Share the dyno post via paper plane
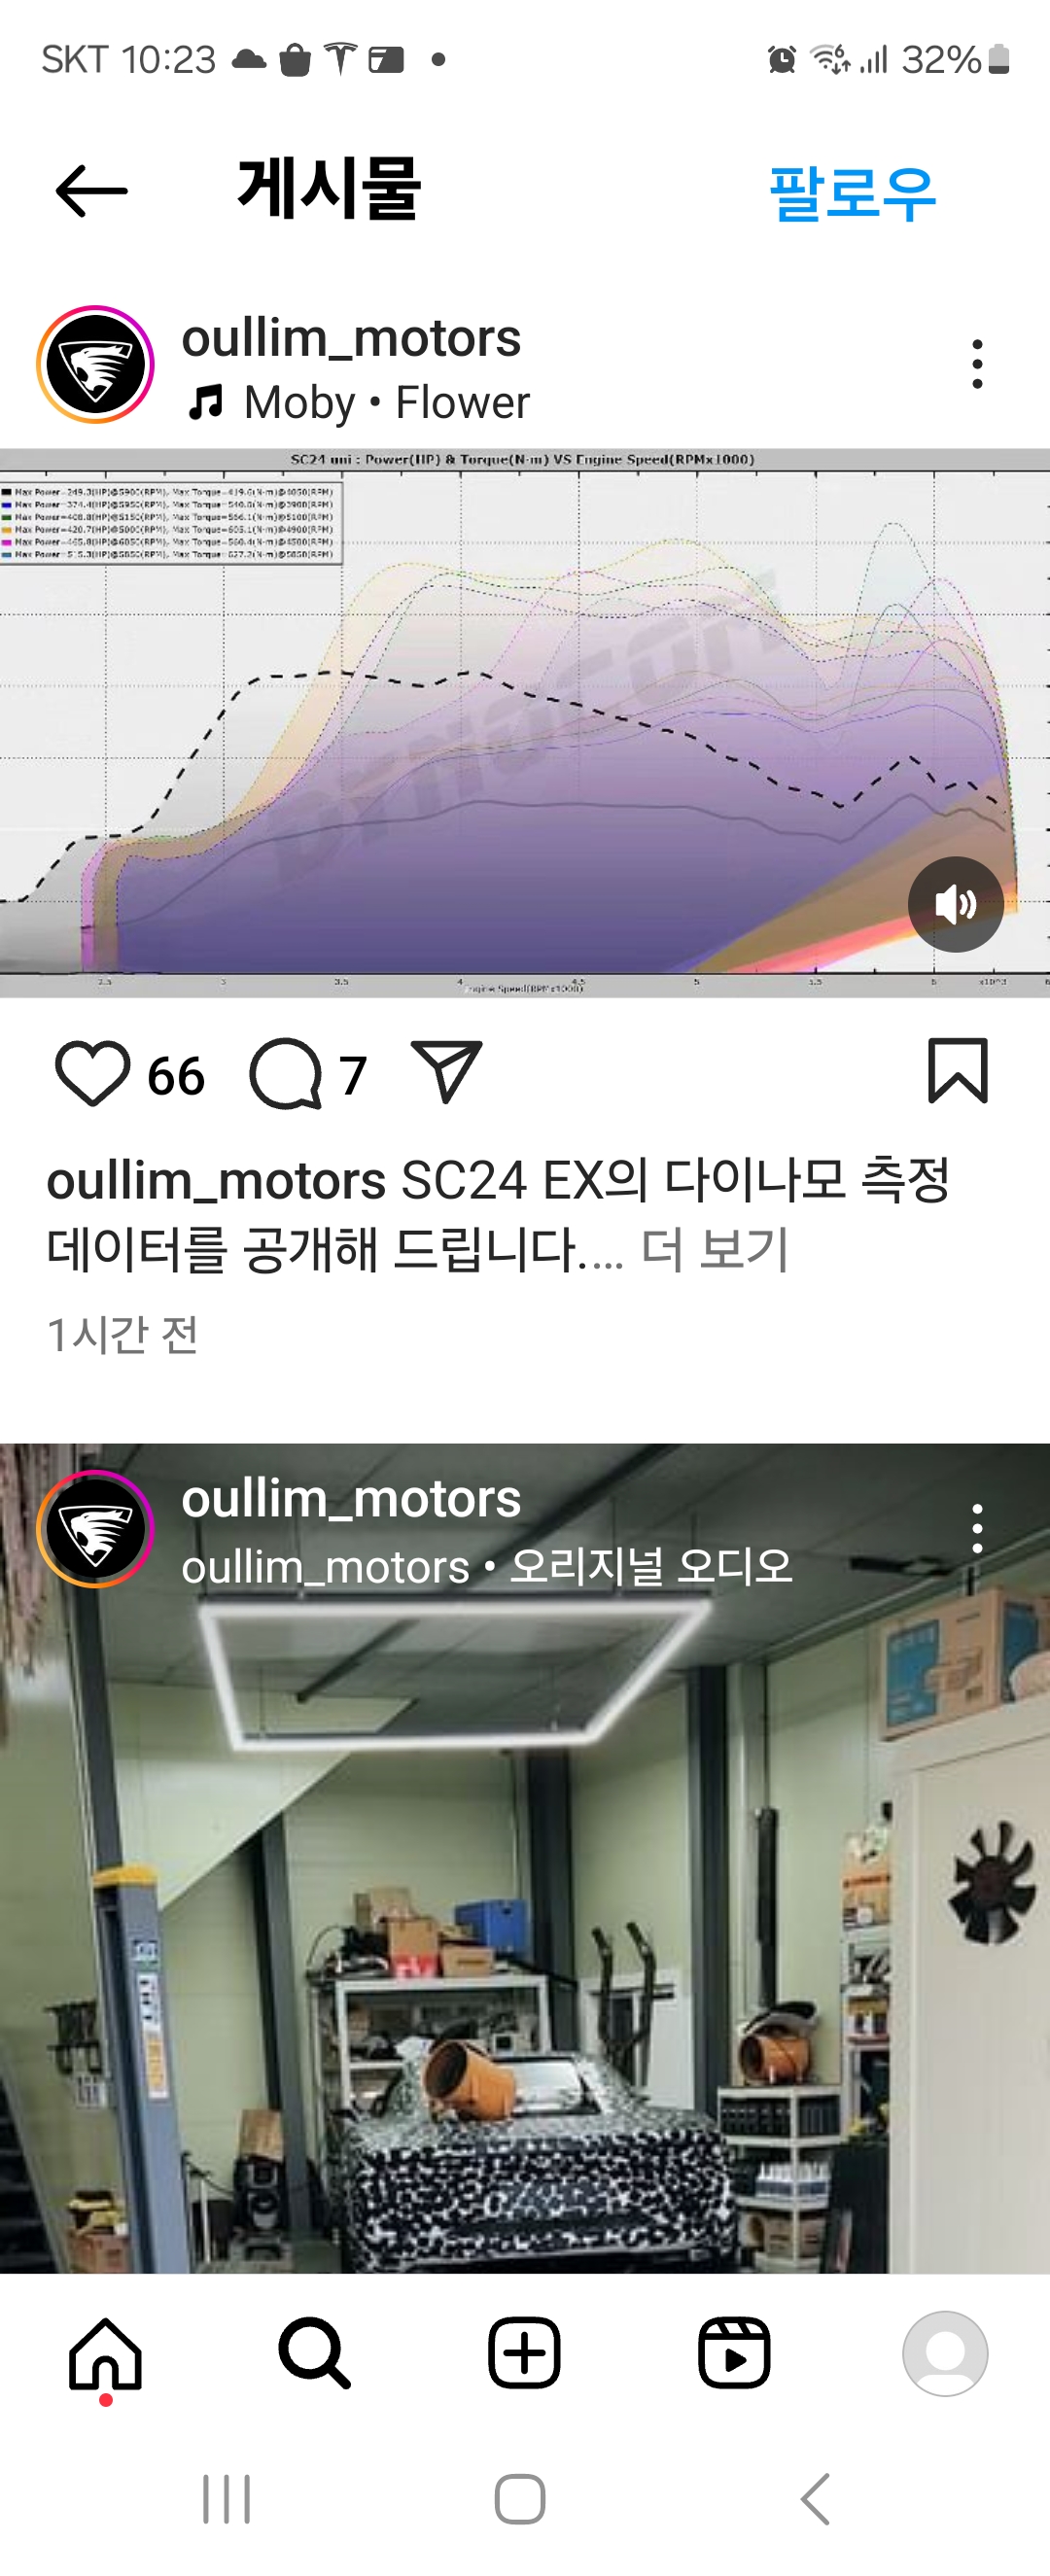Viewport: 1050px width, 2576px height. (x=446, y=1072)
